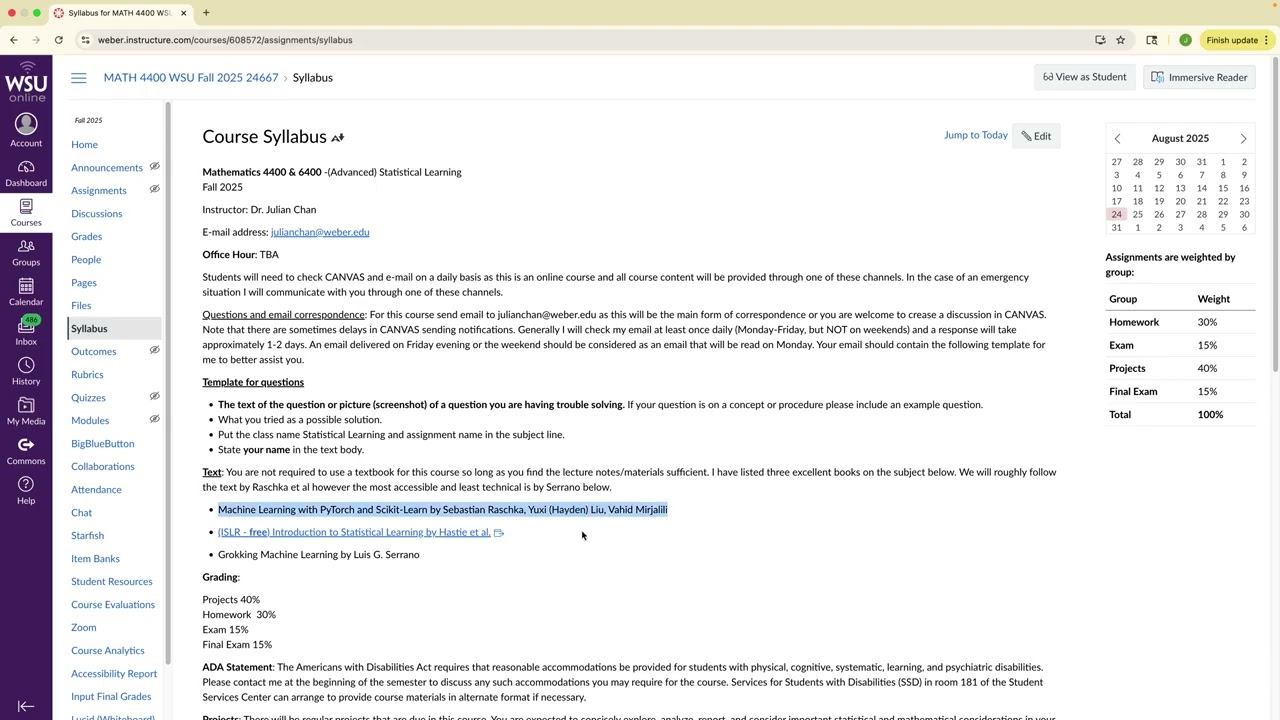
Task: Click hidden-eye icon next to Announcements
Action: tap(154, 167)
